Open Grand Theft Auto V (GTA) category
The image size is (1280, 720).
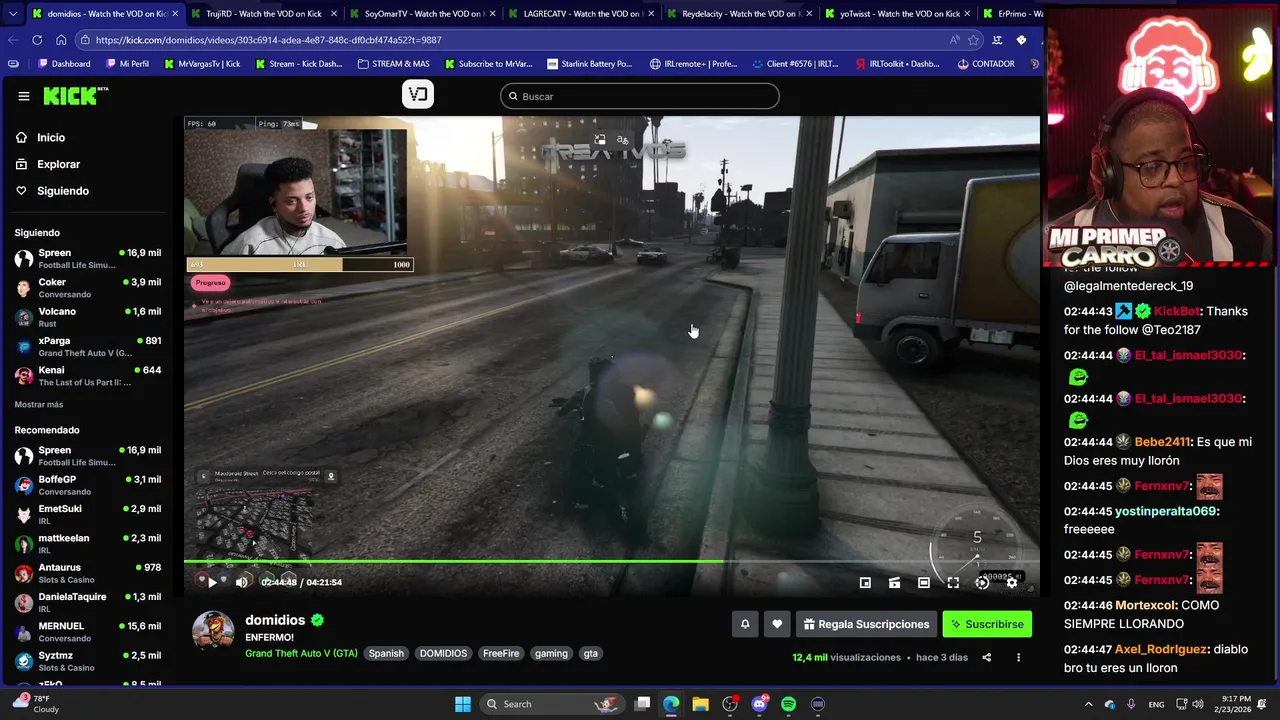point(301,653)
